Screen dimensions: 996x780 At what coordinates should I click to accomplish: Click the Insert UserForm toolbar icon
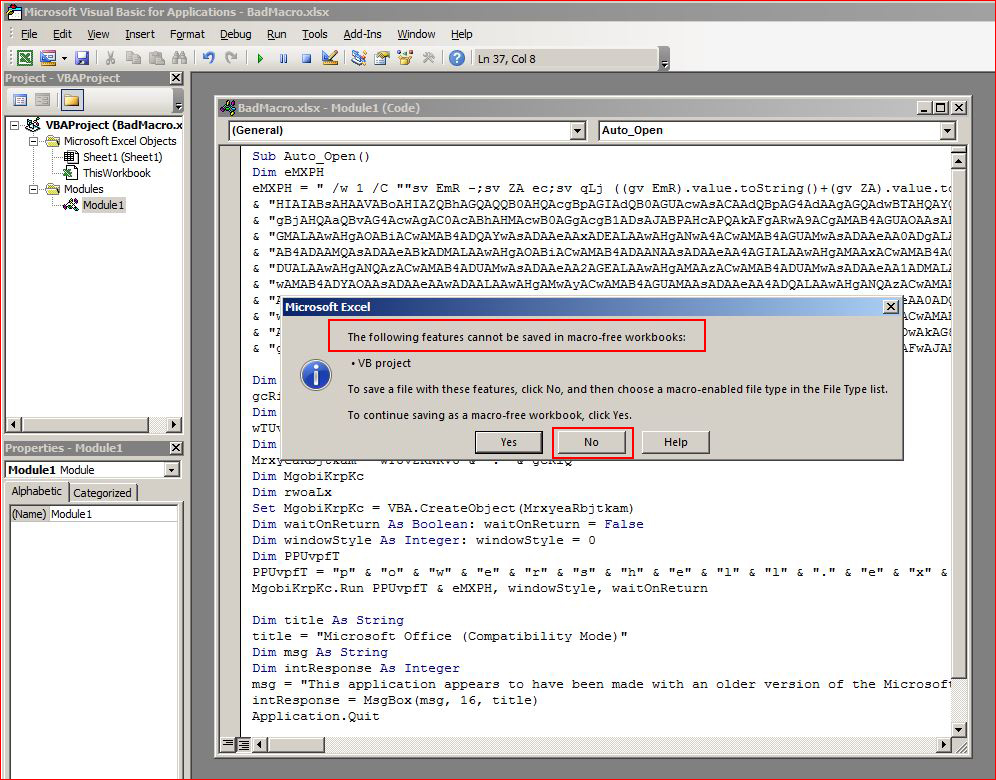tap(48, 58)
